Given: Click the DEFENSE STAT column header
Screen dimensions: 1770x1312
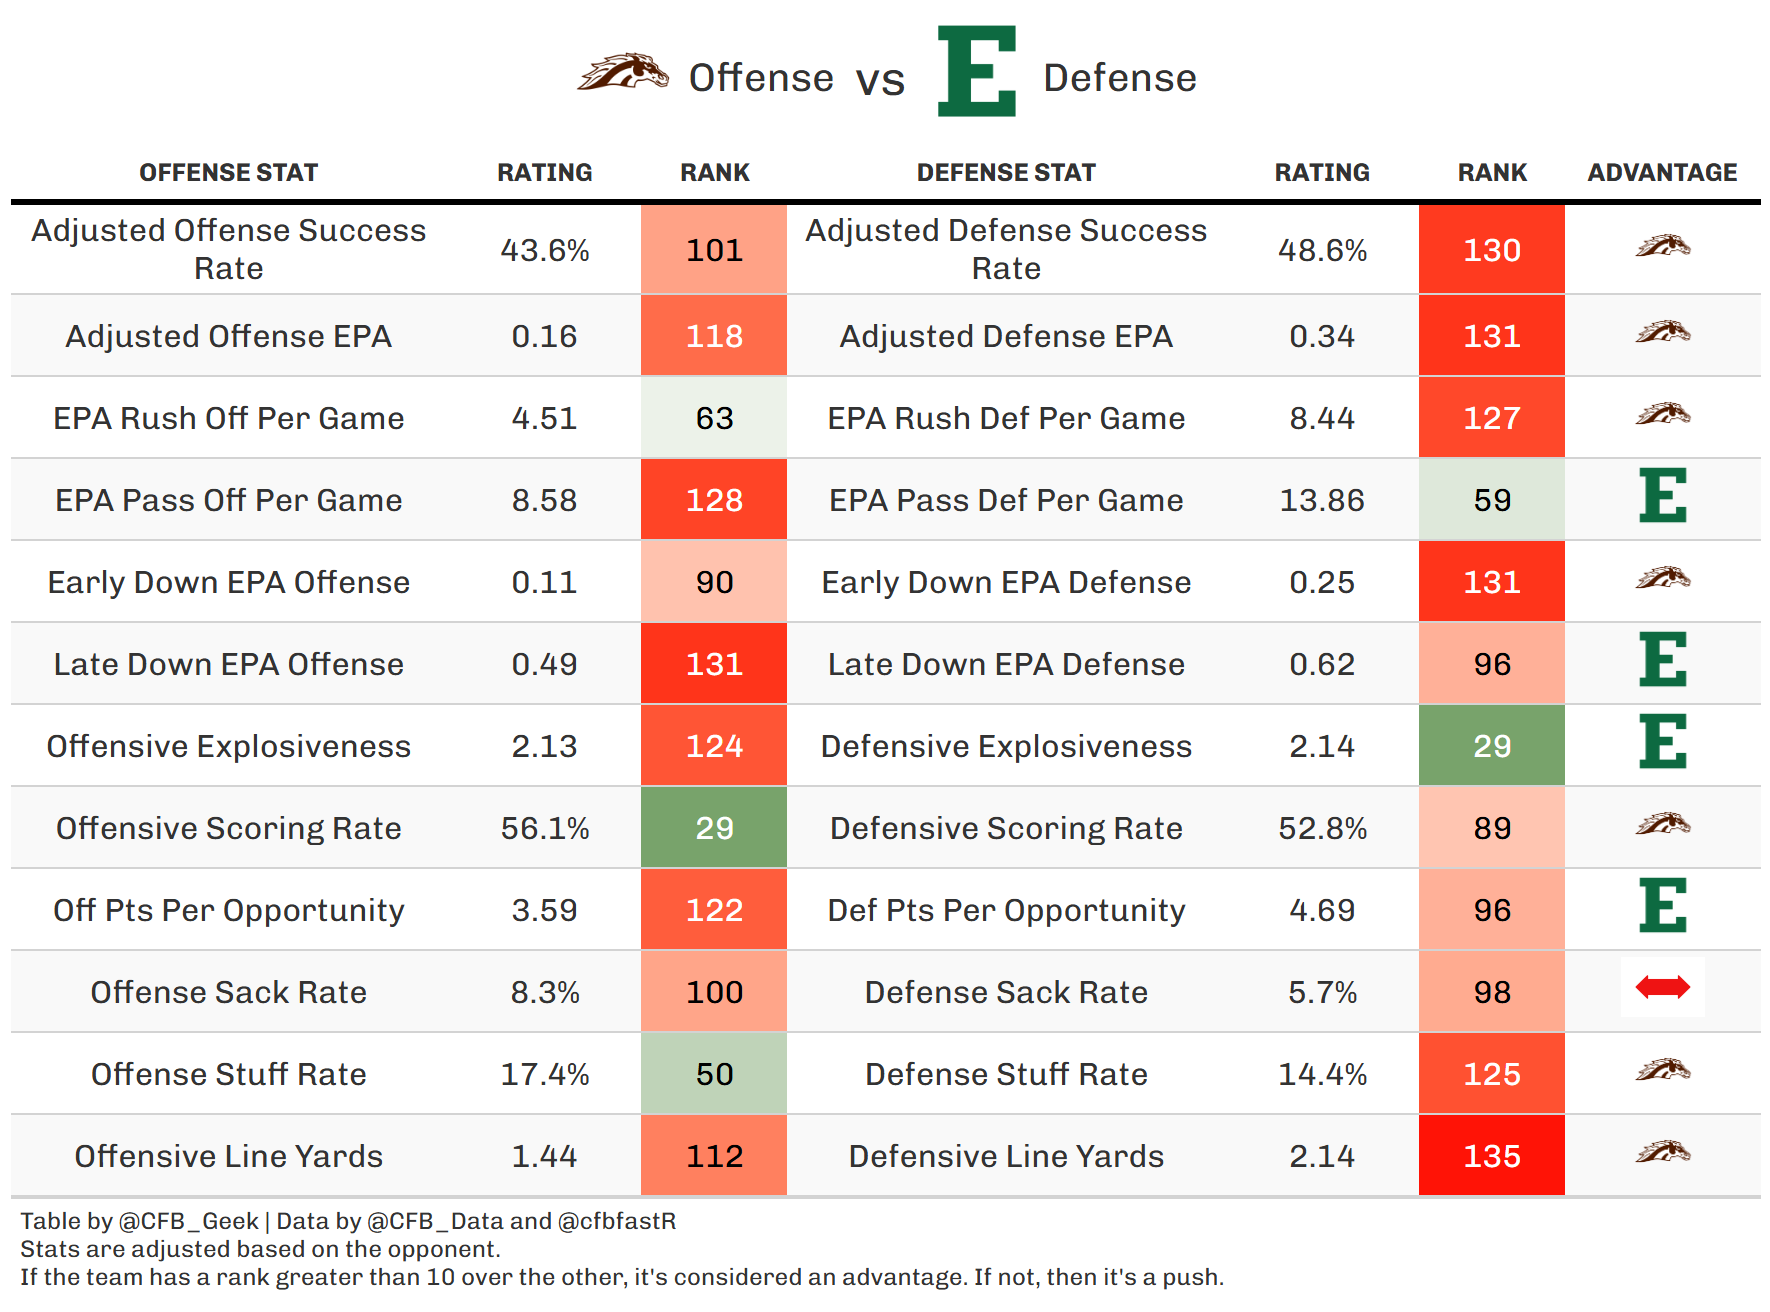Looking at the screenshot, I should [x=1006, y=173].
